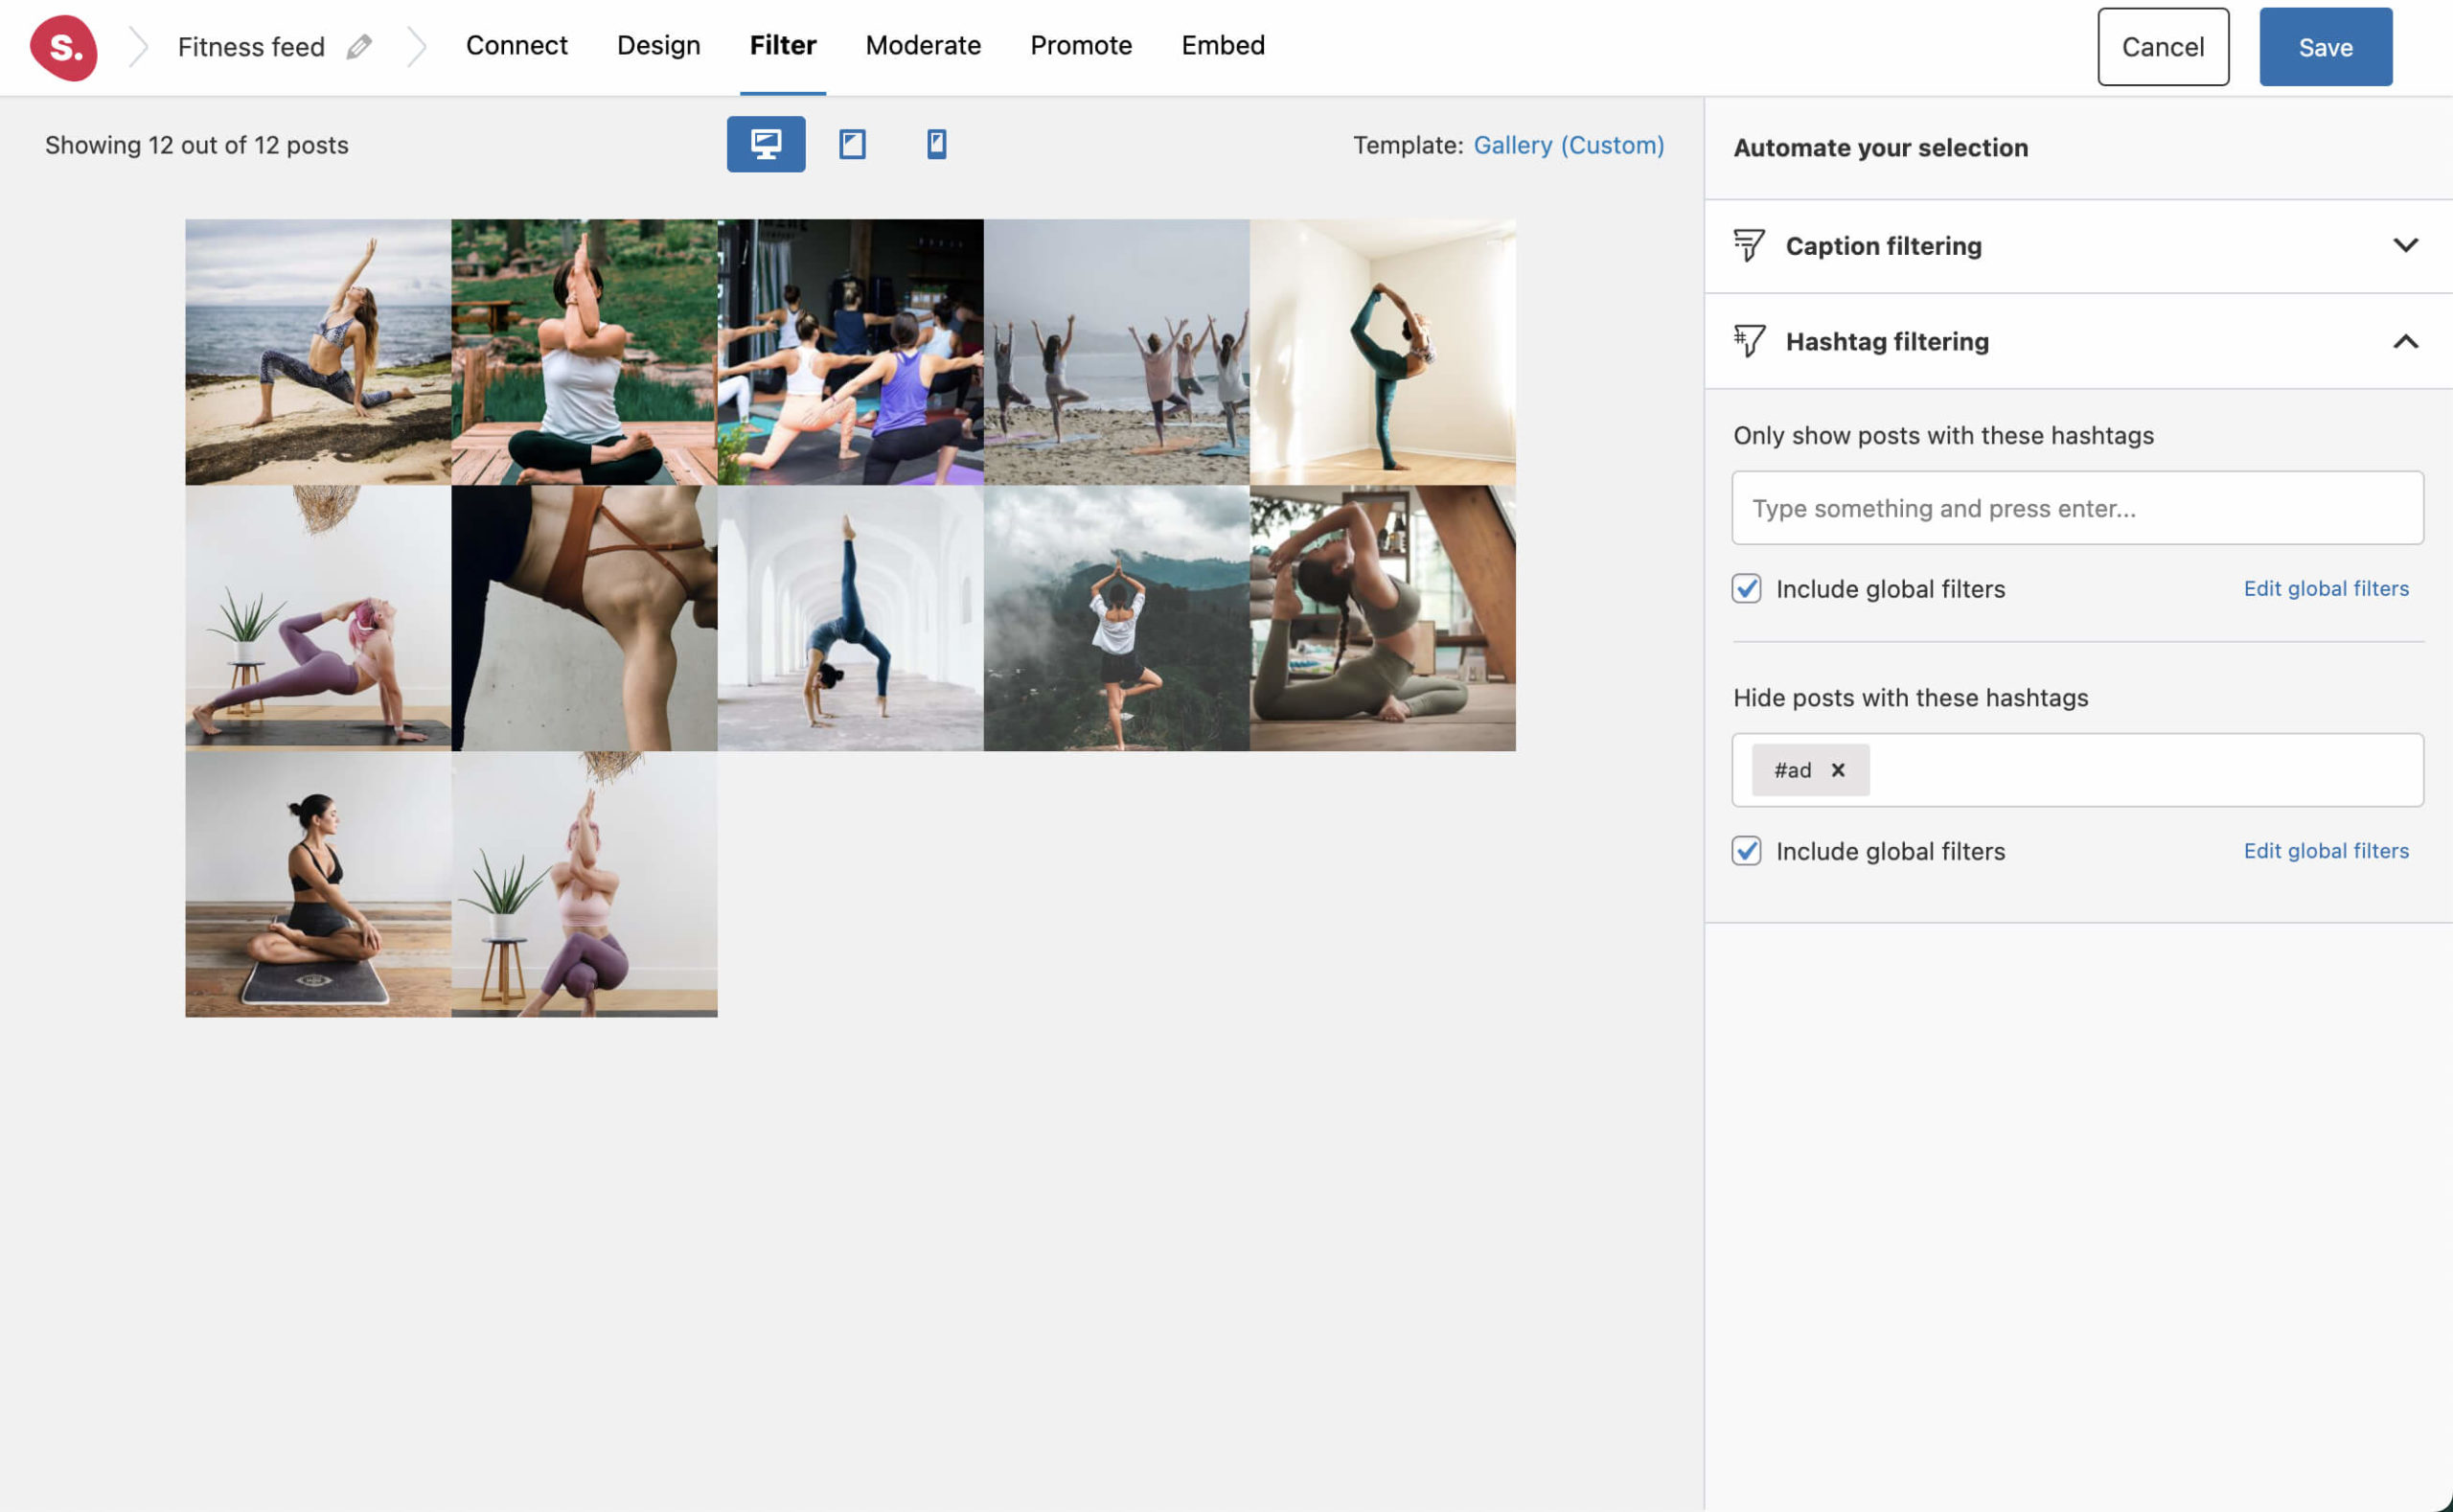This screenshot has width=2453, height=1512.
Task: Open the Gallery (Custom) template link
Action: tap(1568, 145)
